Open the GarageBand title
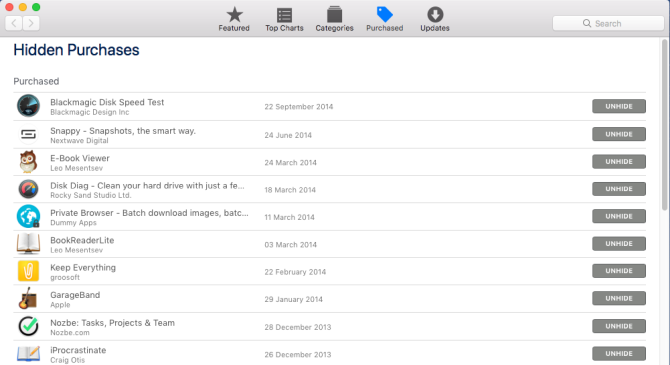The height and width of the screenshot is (365, 670). tap(75, 295)
